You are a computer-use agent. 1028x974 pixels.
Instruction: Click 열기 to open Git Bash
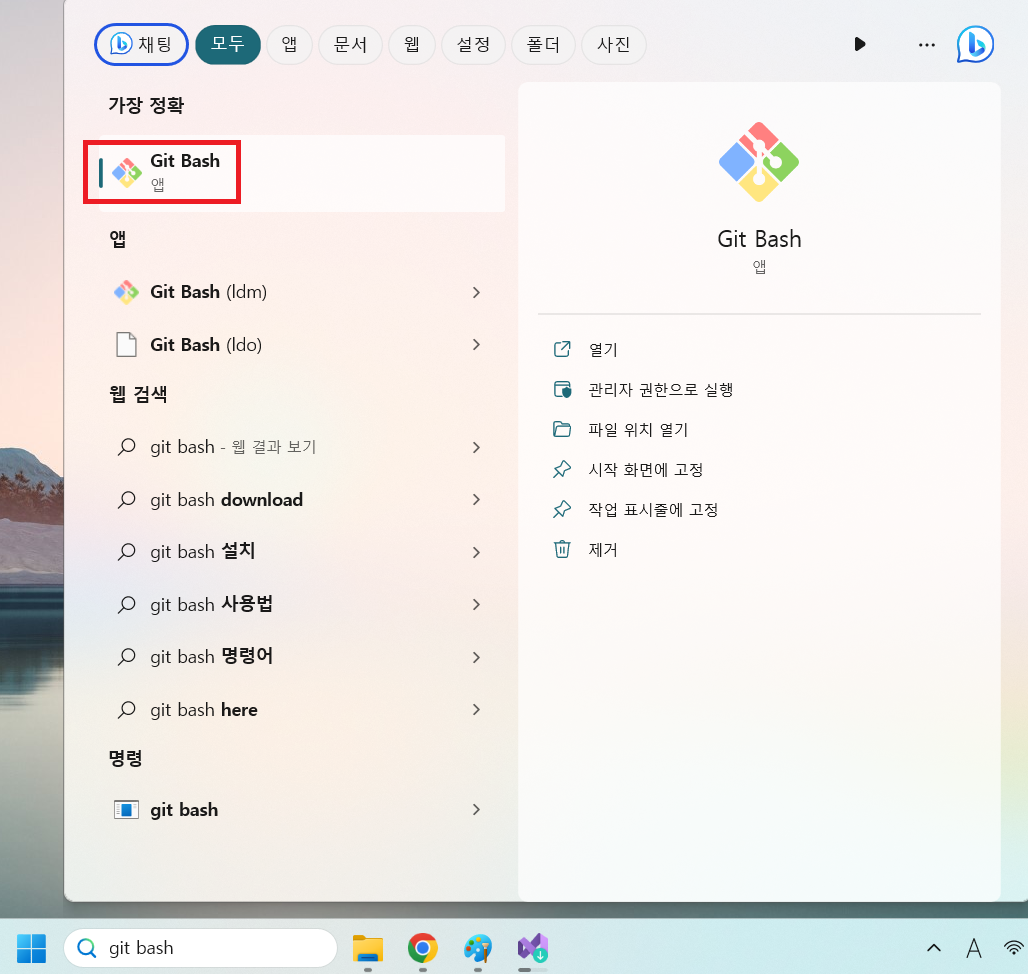click(603, 349)
